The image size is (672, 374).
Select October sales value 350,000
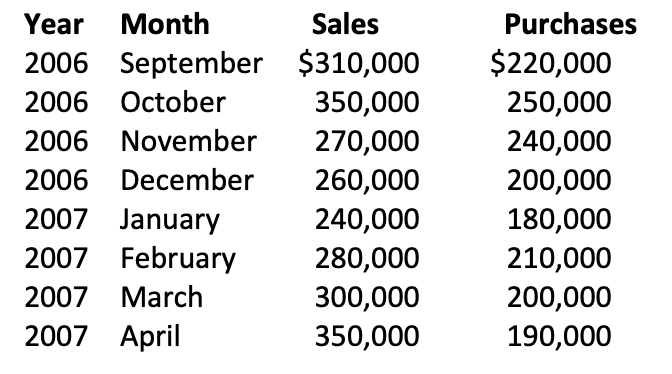click(x=367, y=102)
